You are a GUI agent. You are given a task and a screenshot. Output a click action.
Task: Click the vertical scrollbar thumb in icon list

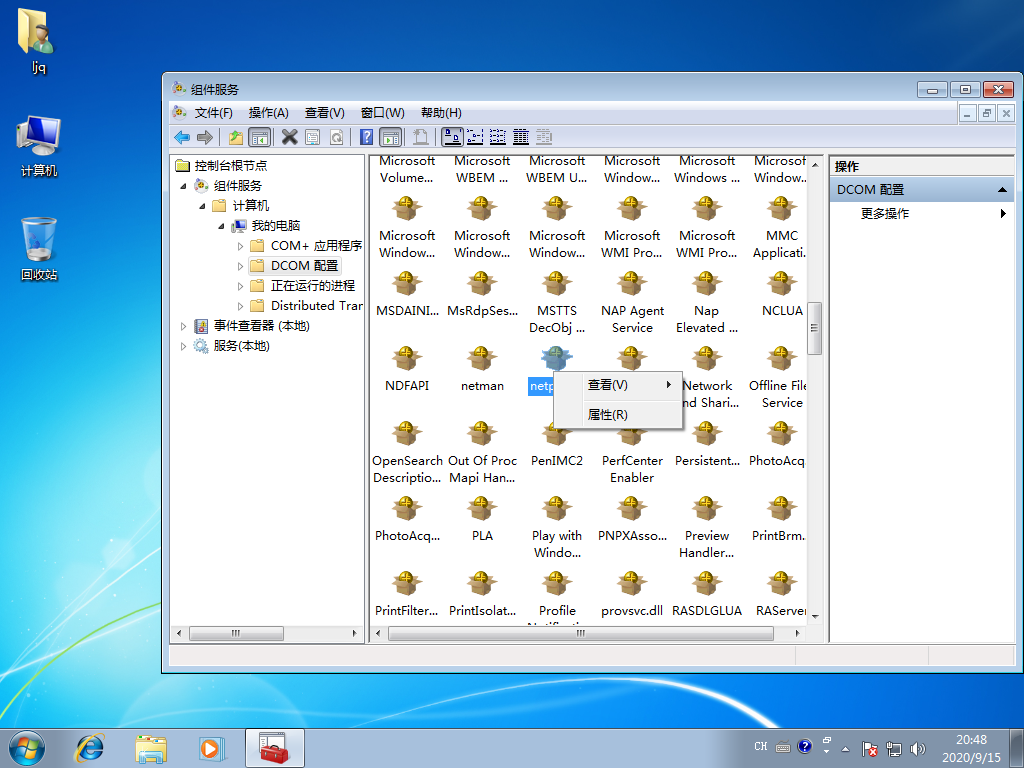tap(815, 327)
